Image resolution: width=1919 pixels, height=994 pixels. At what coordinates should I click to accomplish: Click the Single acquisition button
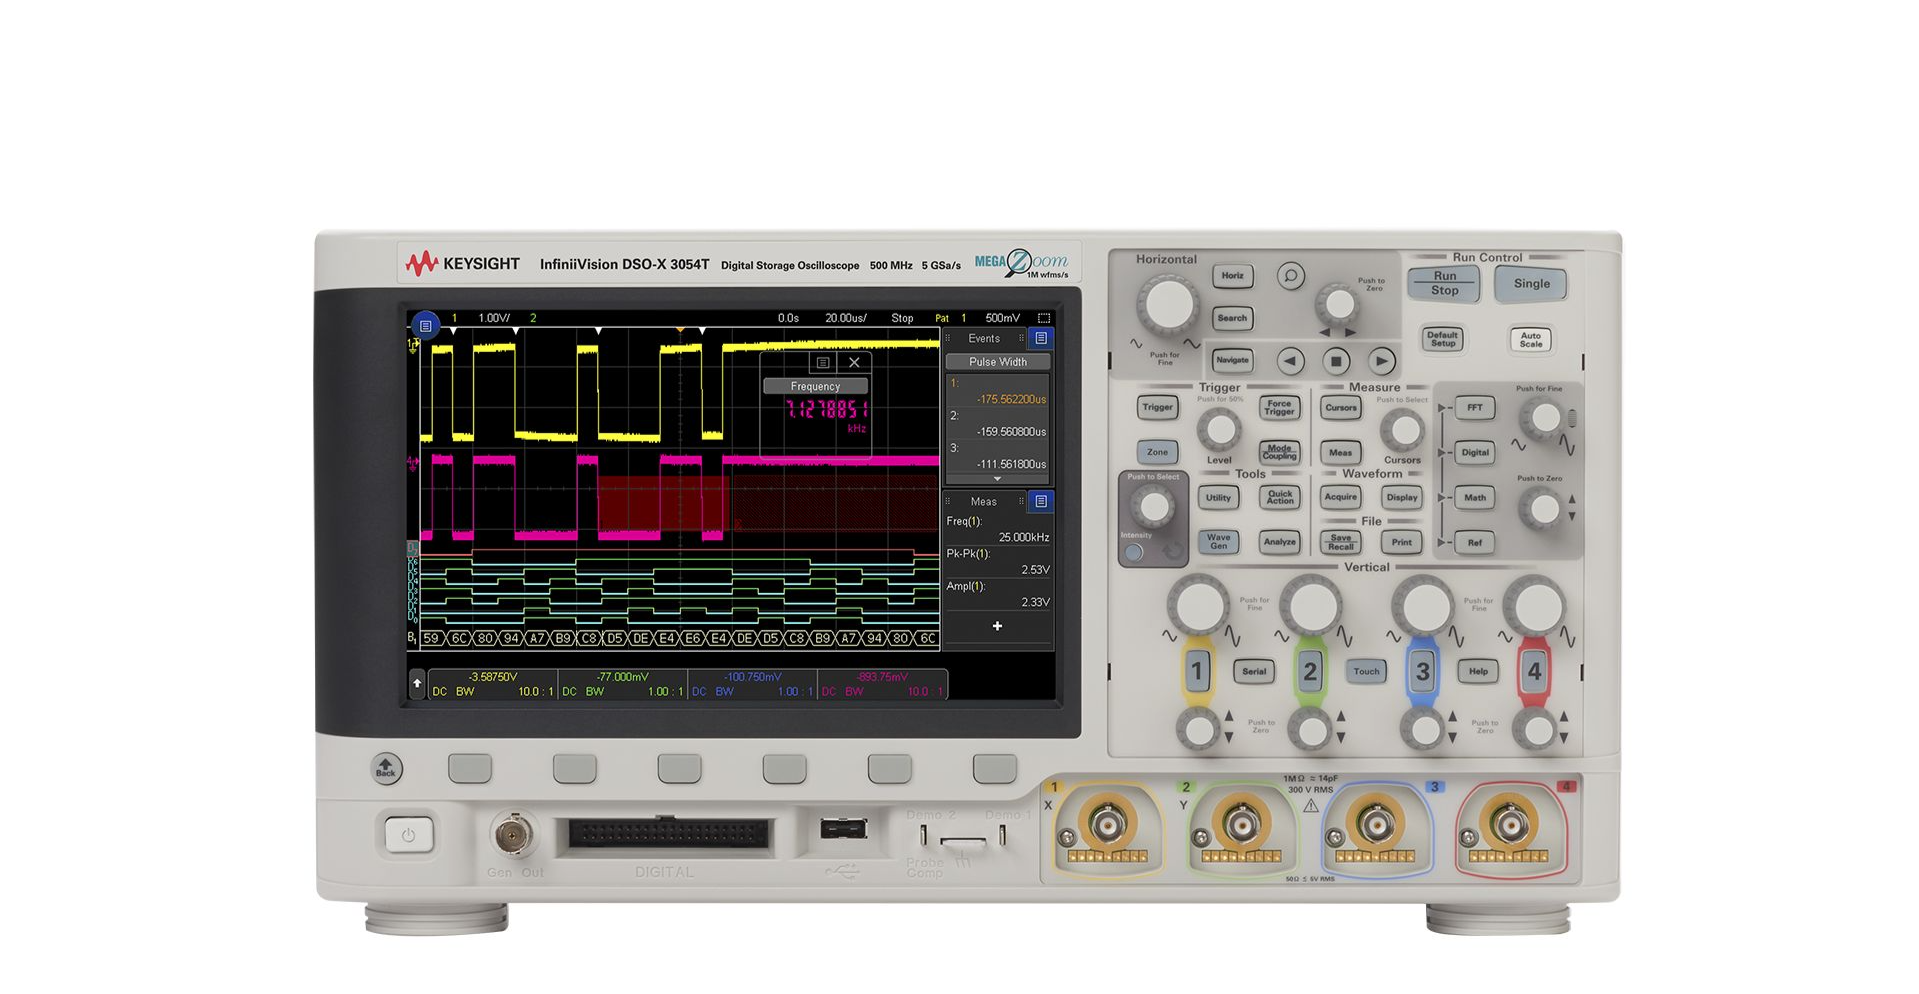(1531, 283)
